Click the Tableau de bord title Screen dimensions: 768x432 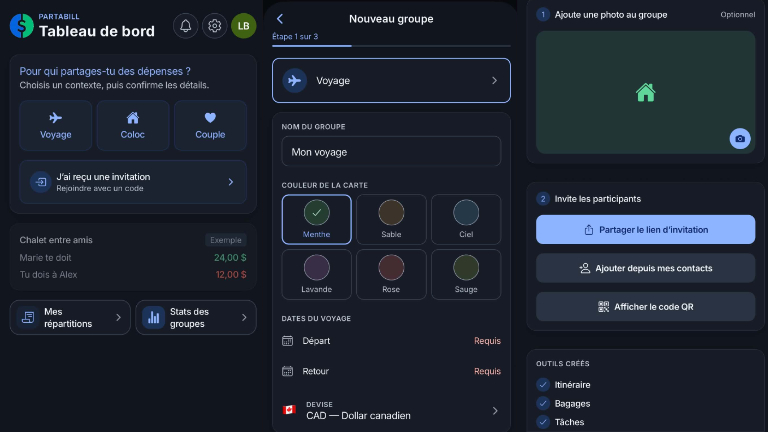click(x=97, y=31)
